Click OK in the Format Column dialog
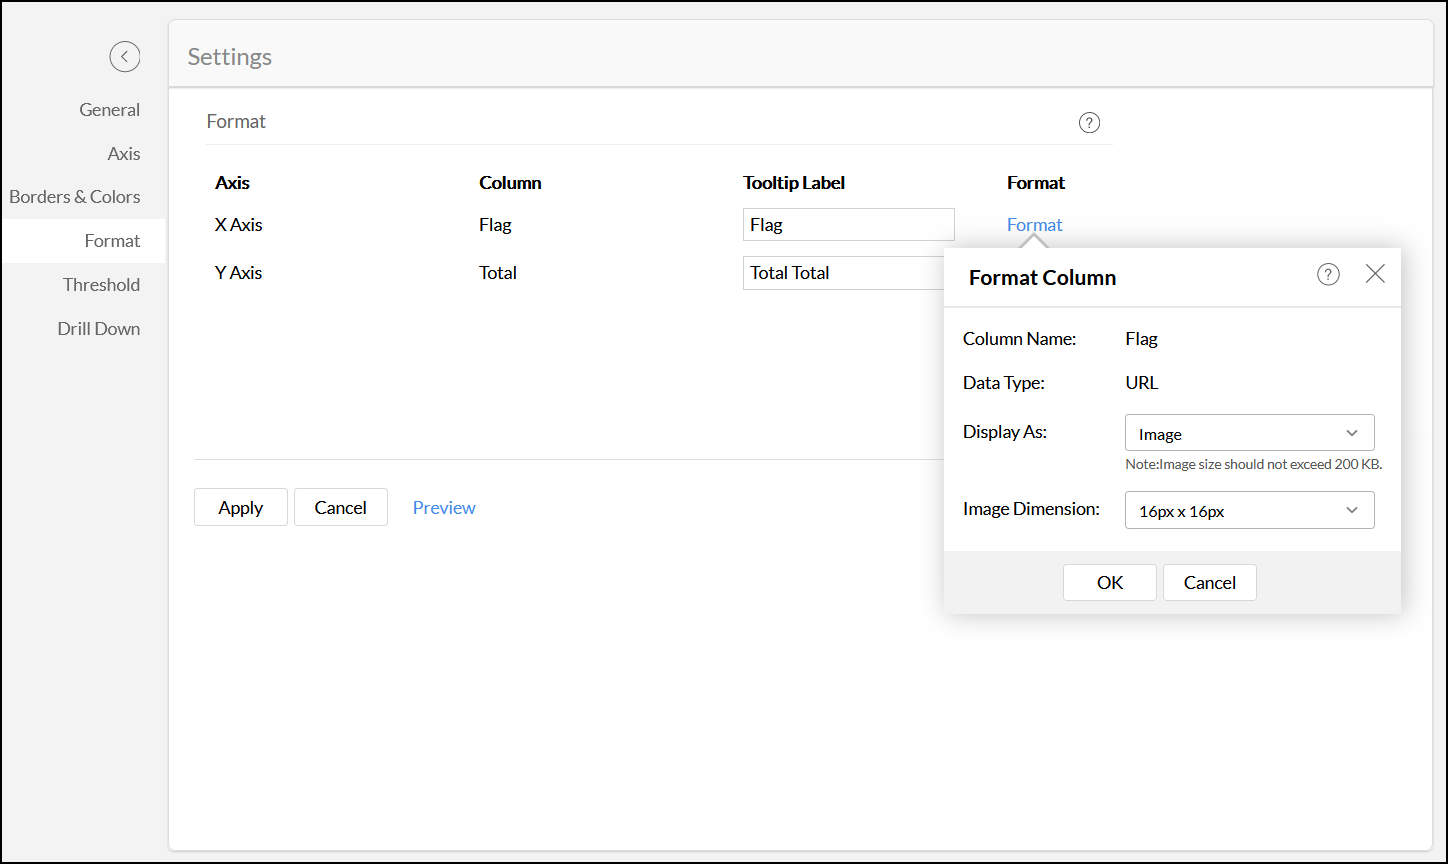The height and width of the screenshot is (864, 1448). (x=1109, y=582)
